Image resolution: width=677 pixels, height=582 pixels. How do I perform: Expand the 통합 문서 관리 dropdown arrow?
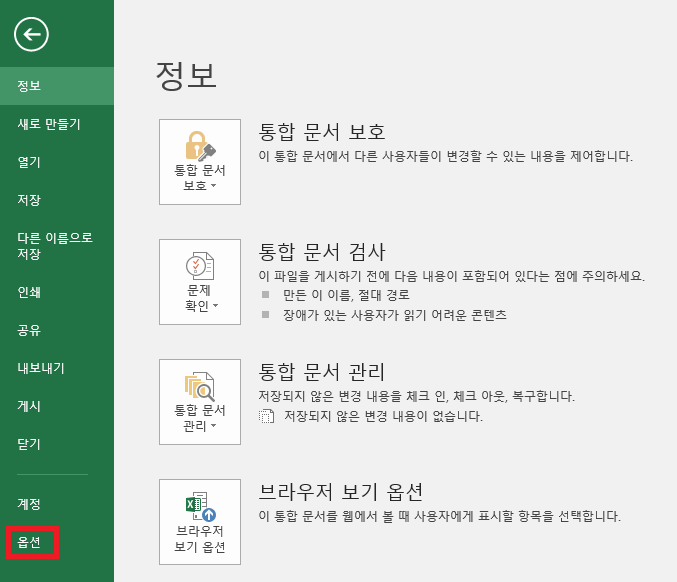pyautogui.click(x=213, y=426)
